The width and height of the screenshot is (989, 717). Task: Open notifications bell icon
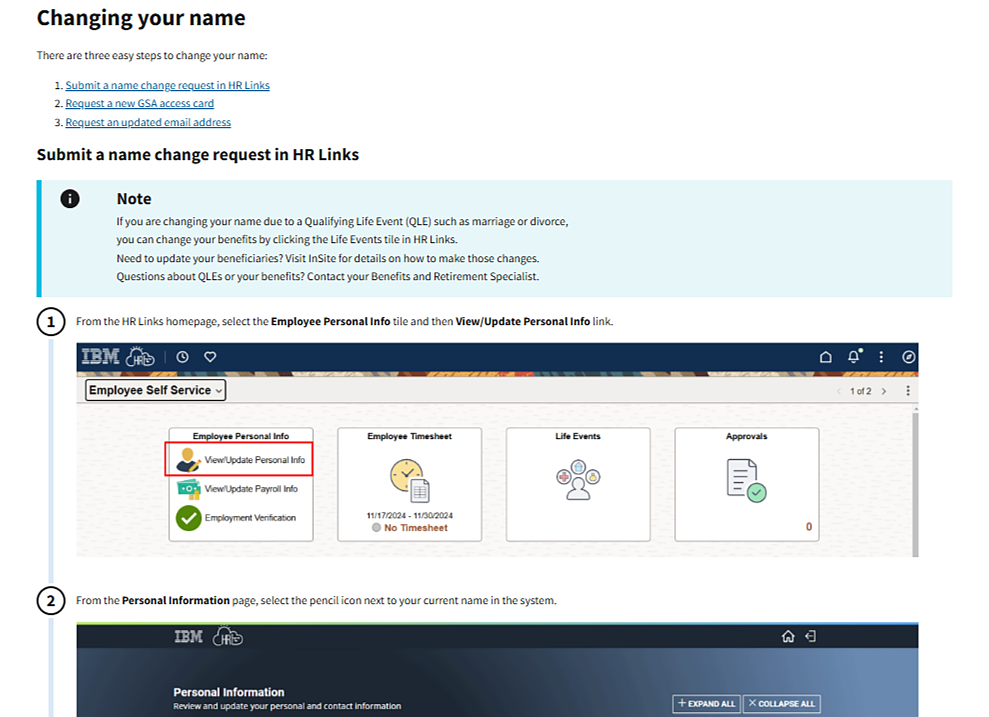[x=854, y=356]
